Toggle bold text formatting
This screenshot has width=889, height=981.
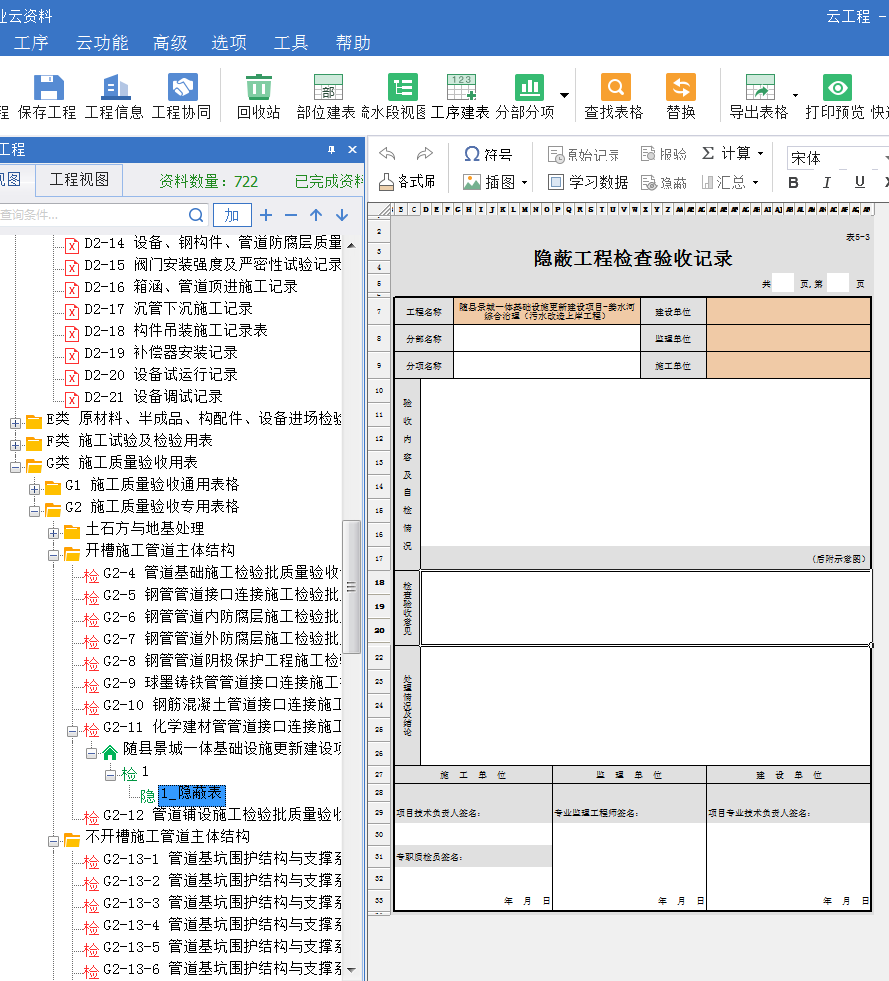(x=794, y=182)
